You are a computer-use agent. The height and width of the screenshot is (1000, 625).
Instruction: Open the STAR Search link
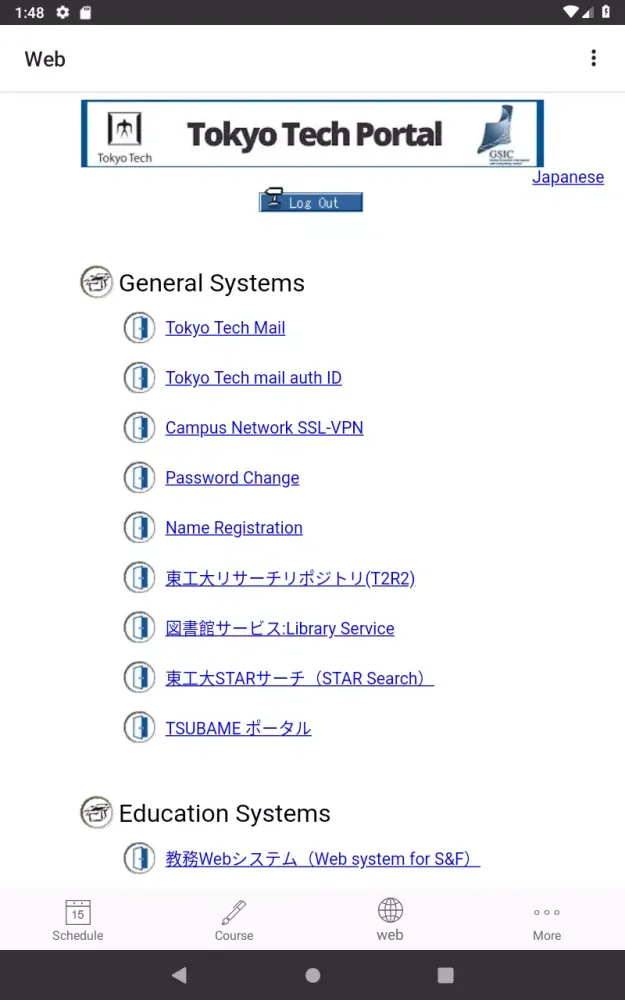[x=299, y=678]
